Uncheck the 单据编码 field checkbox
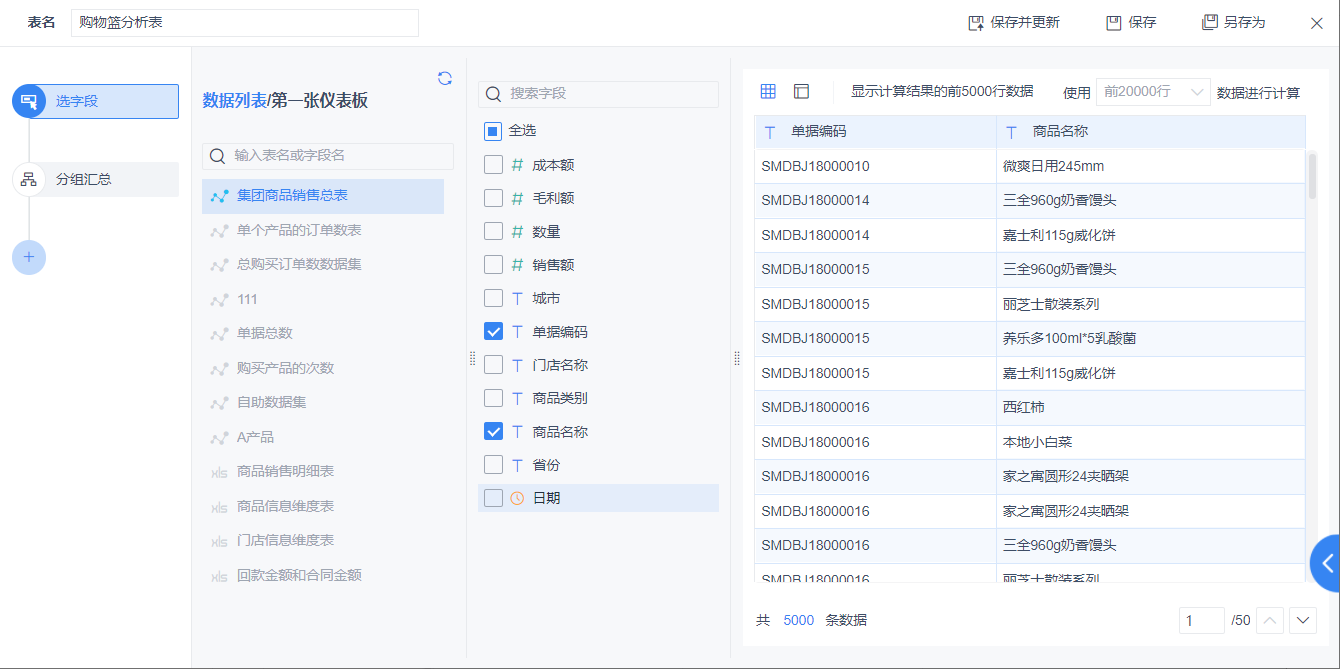This screenshot has width=1340, height=669. point(493,332)
